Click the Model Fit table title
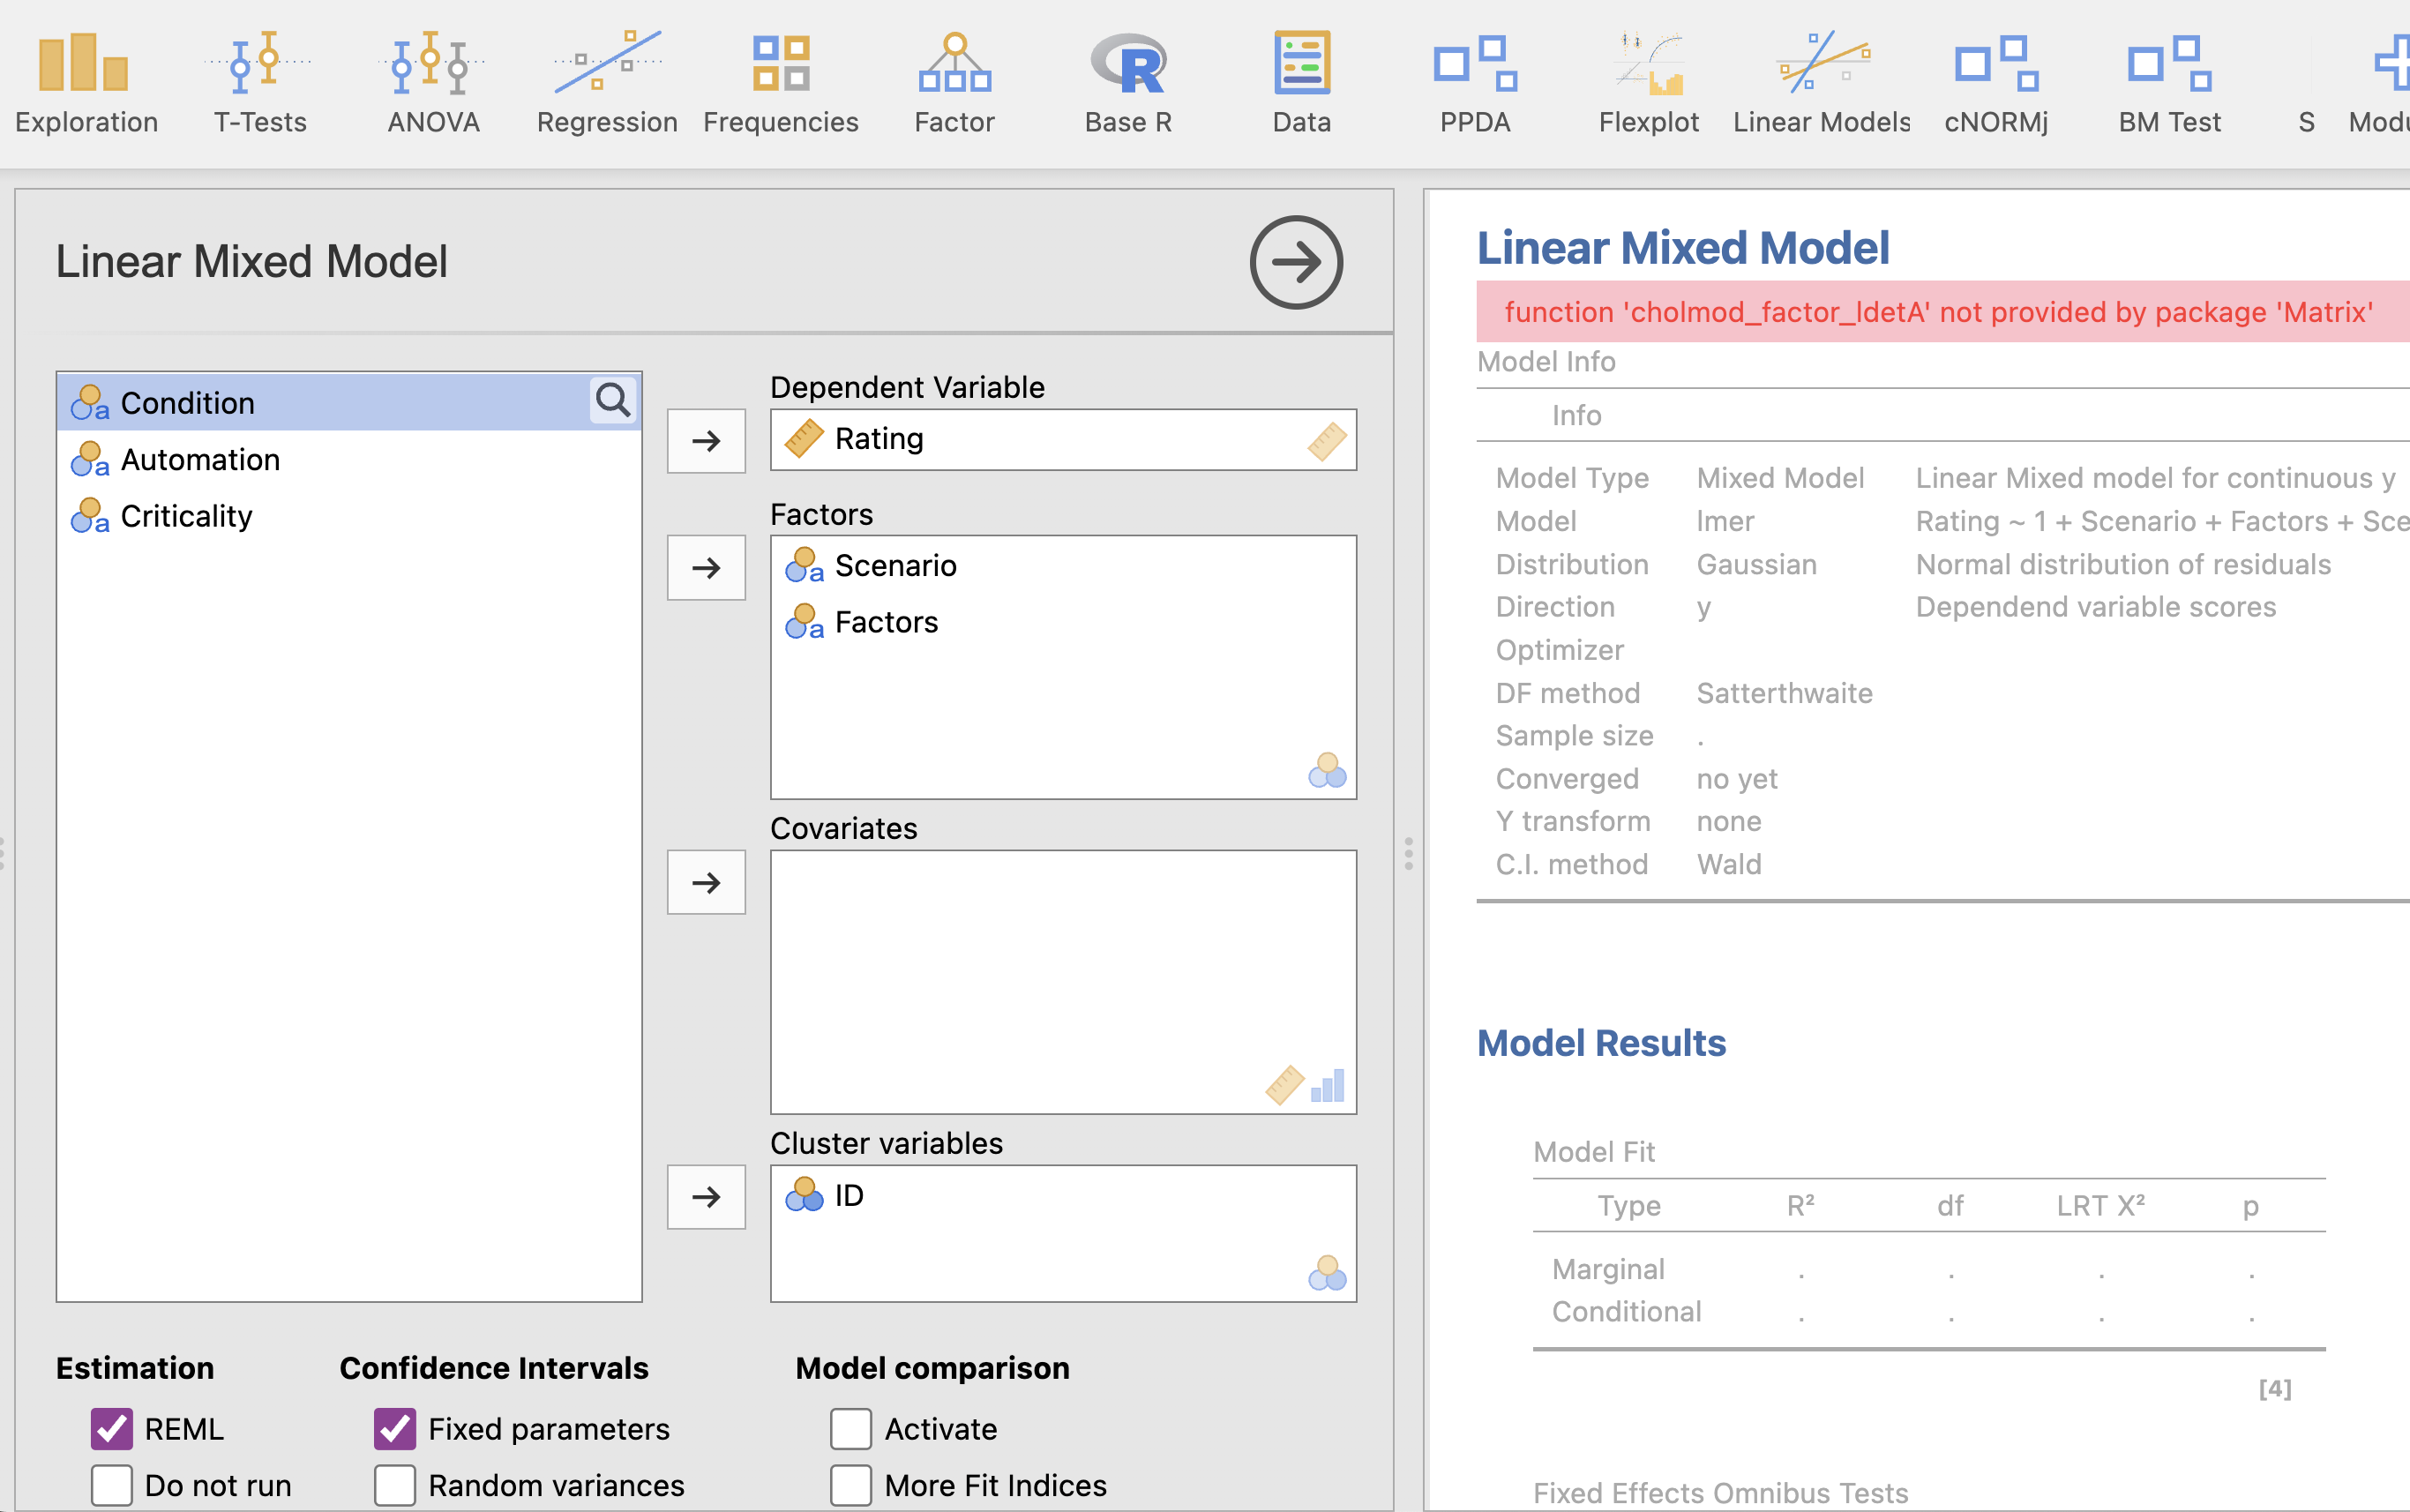Viewport: 2410px width, 1512px height. 1594,1152
